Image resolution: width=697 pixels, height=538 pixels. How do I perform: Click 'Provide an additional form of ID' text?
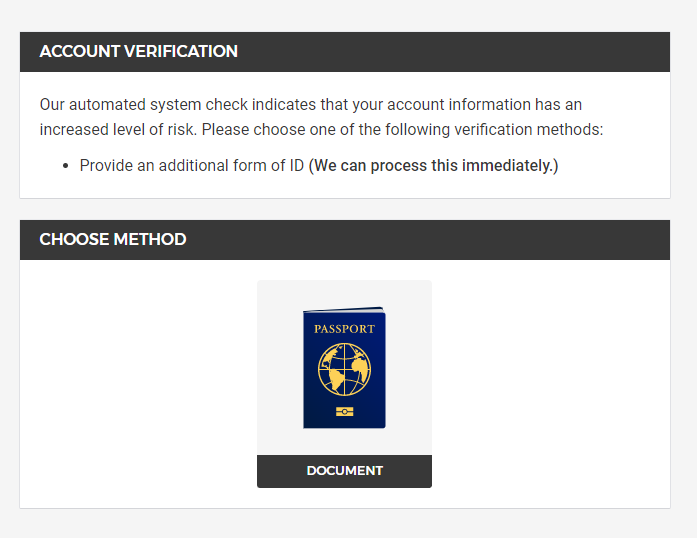(x=191, y=165)
